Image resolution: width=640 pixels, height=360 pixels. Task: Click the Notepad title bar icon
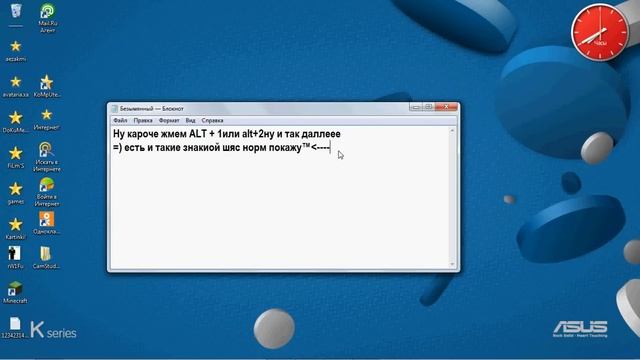coord(115,109)
